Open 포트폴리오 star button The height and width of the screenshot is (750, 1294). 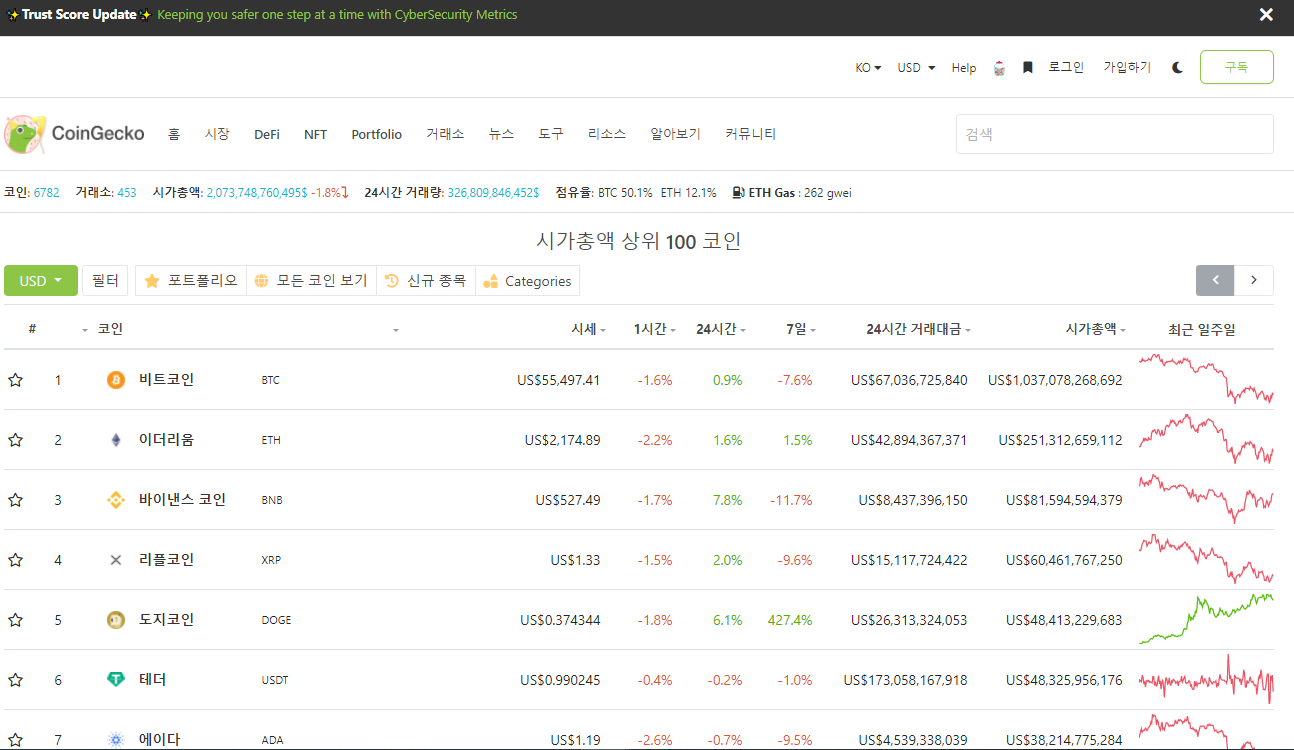(191, 281)
